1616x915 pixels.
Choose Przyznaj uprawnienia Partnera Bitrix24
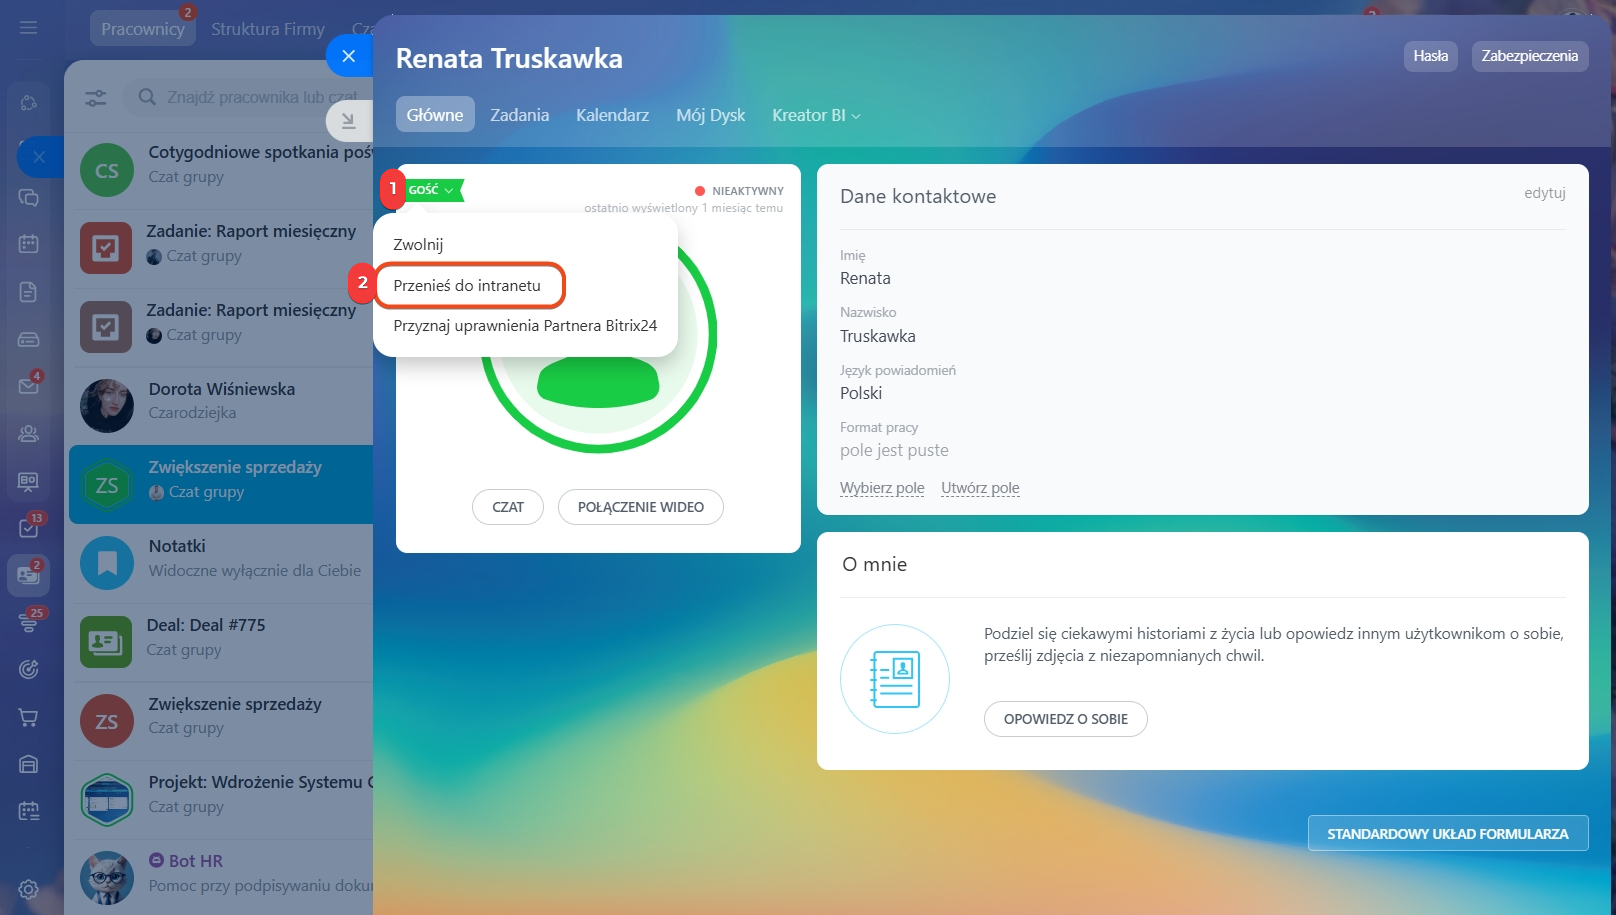point(525,326)
